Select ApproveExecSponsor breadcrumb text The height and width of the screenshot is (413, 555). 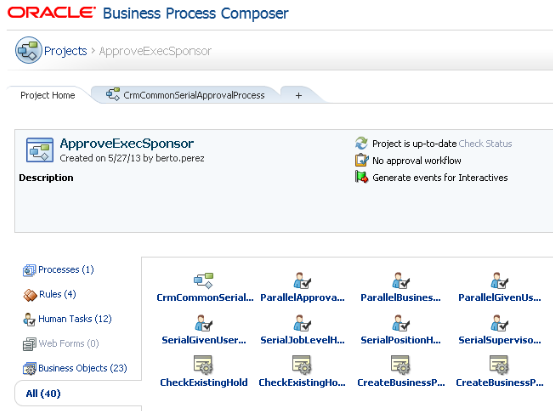[x=155, y=51]
